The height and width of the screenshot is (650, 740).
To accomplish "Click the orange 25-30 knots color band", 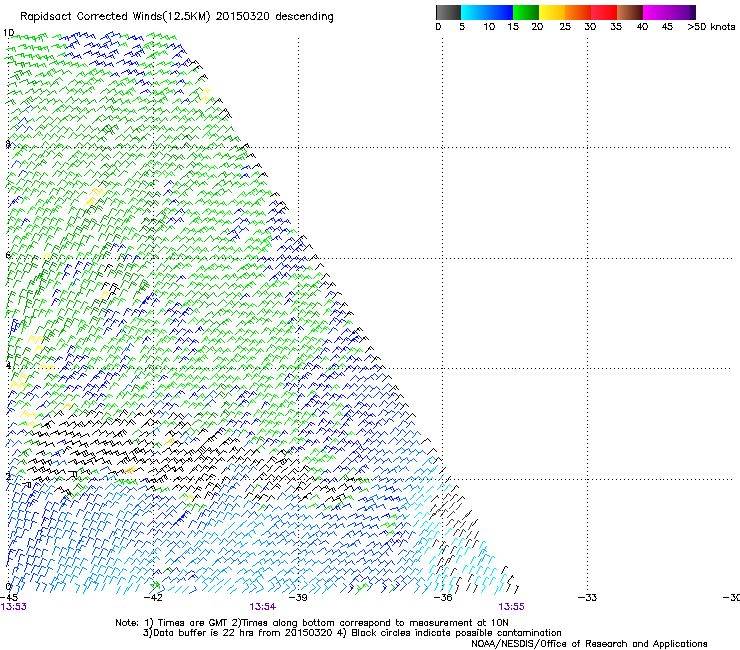I will tap(578, 12).
